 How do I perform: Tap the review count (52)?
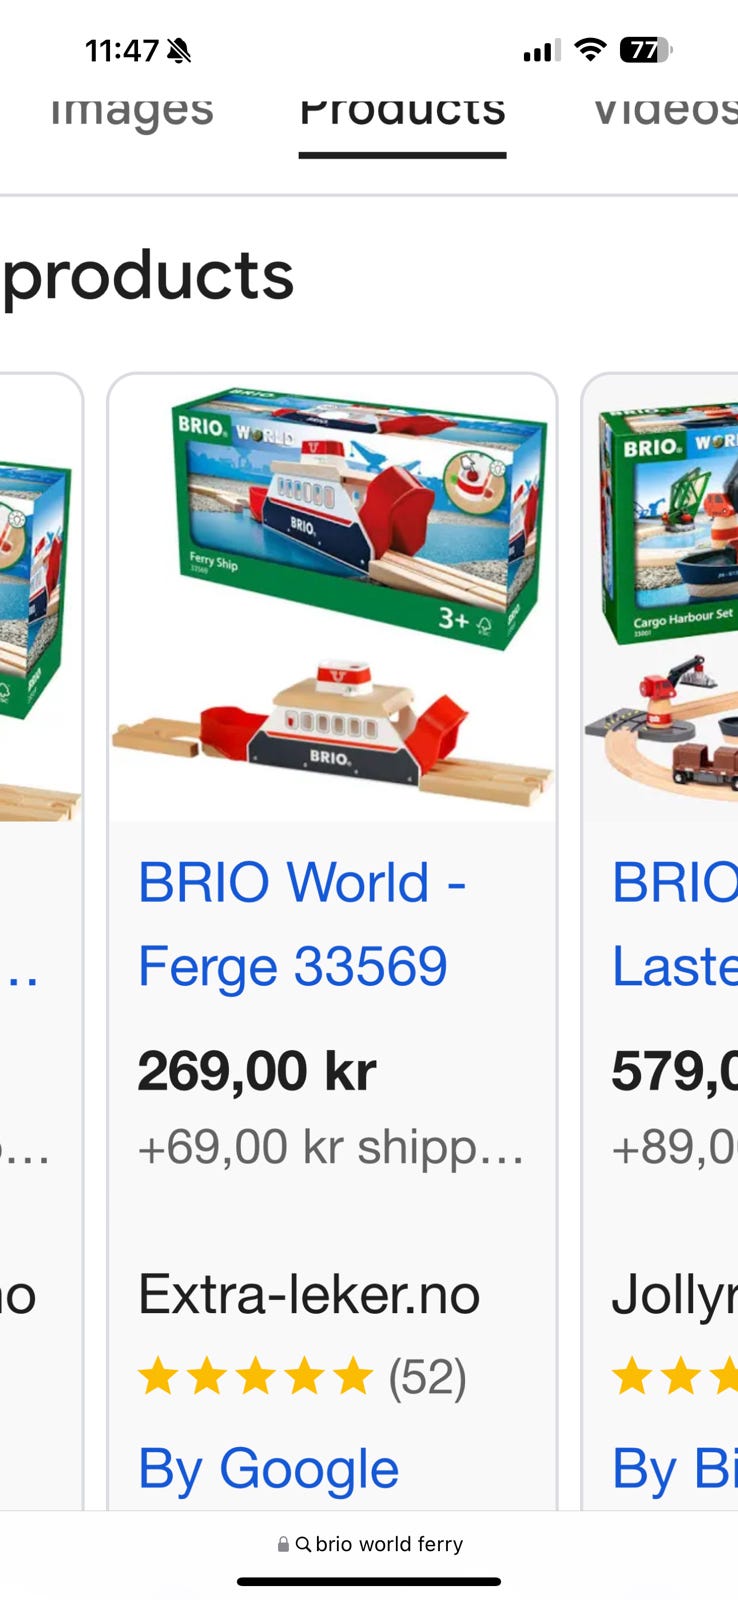click(427, 1377)
